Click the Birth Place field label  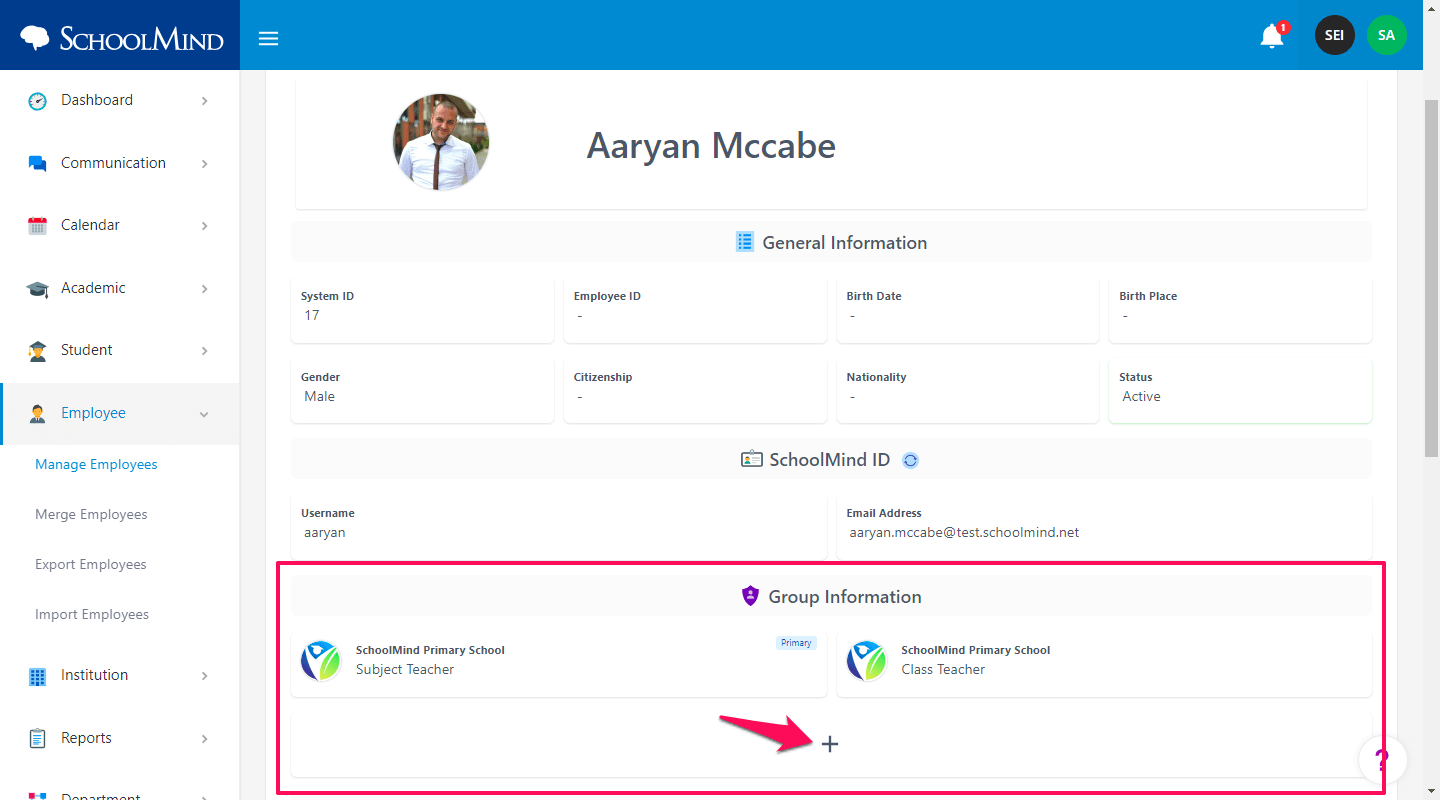coord(1148,296)
